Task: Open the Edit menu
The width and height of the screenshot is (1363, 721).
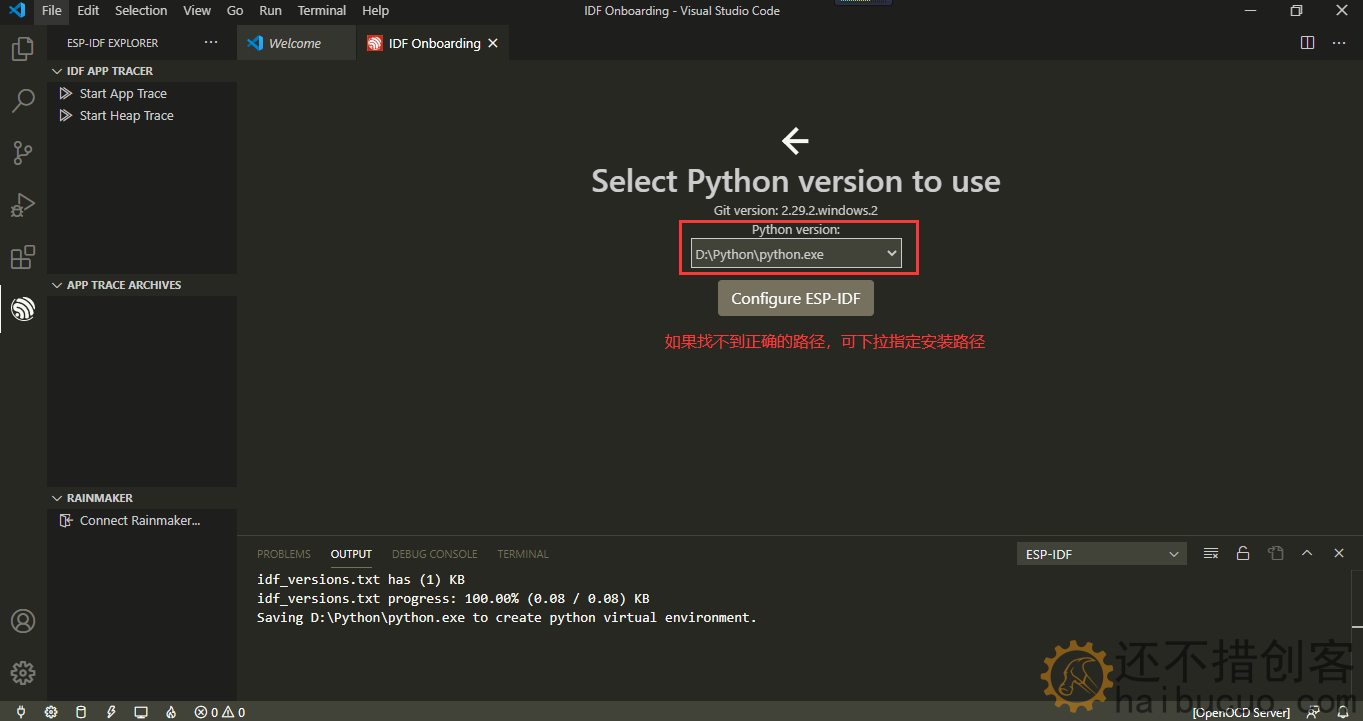Action: [88, 11]
